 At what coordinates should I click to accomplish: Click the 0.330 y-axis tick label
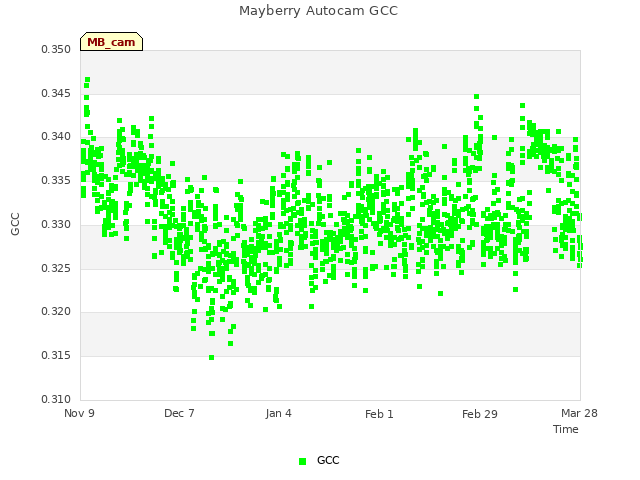pos(56,224)
